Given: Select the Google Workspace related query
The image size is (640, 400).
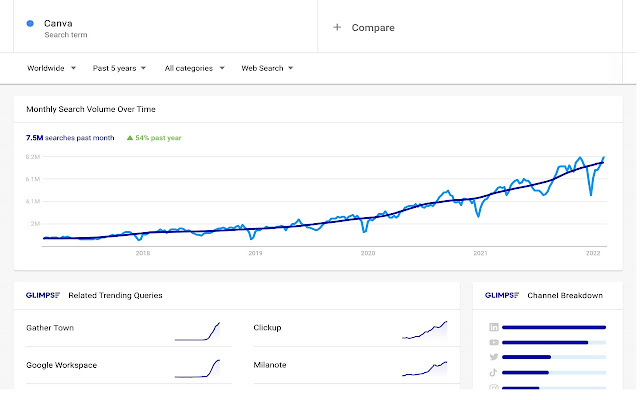Looking at the screenshot, I should pyautogui.click(x=62, y=365).
